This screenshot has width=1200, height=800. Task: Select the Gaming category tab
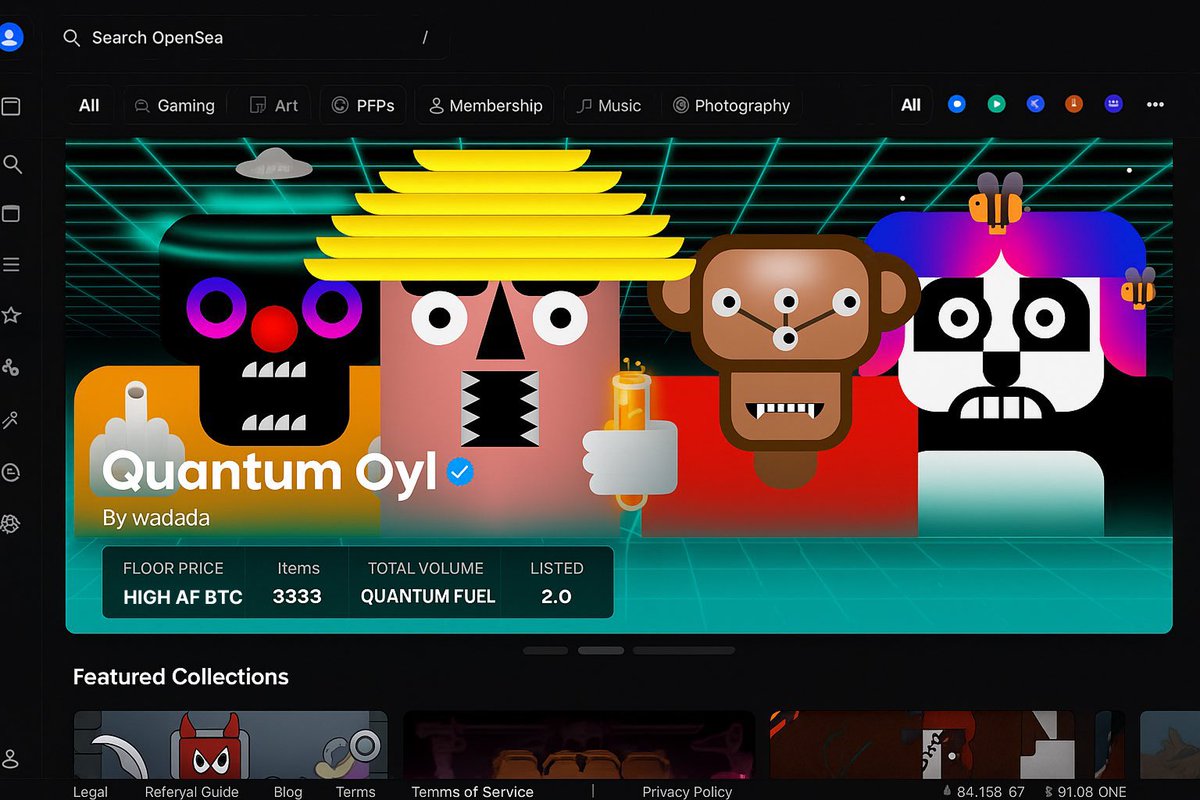[175, 105]
